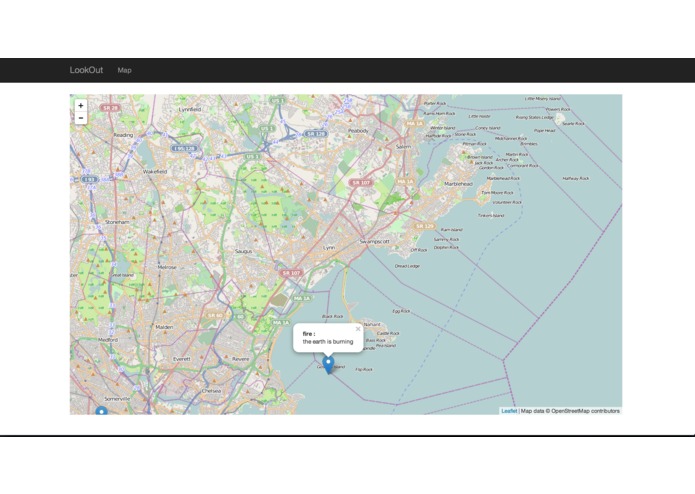Click the I 95;128 route shield
Viewport: 695px width, 494px height.
[185, 148]
